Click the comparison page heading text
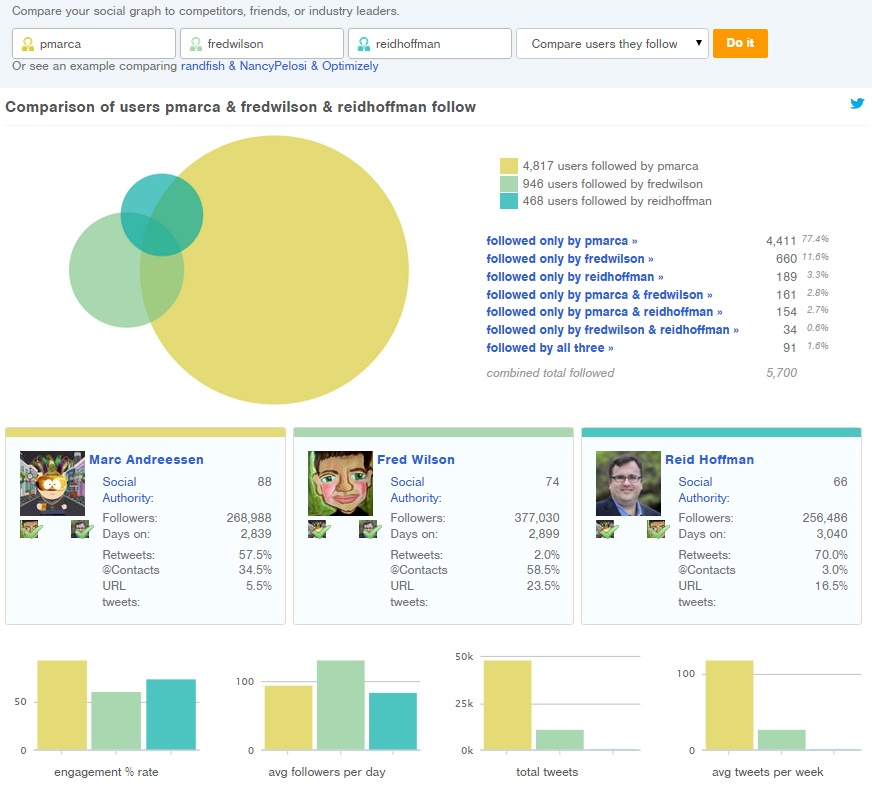The width and height of the screenshot is (872, 785). click(240, 107)
